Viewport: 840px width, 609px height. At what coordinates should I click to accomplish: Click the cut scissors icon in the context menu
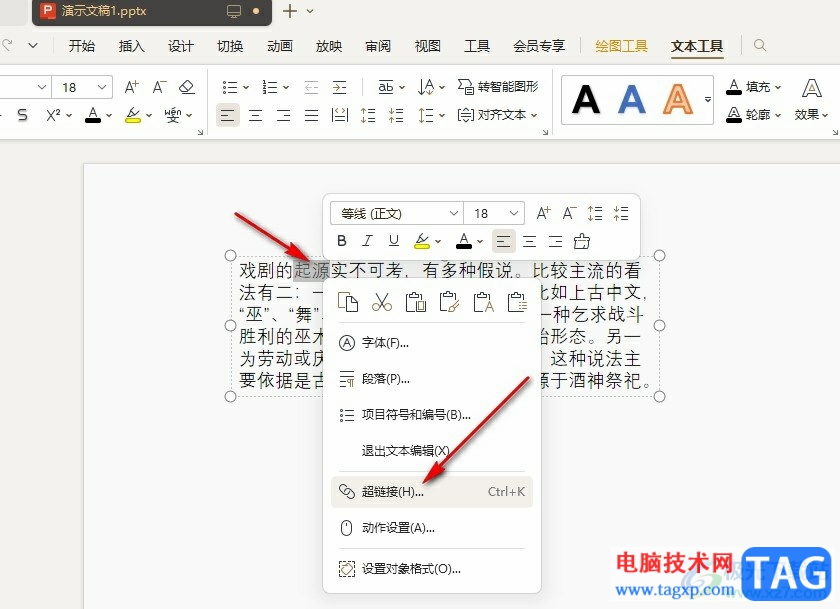pos(382,302)
